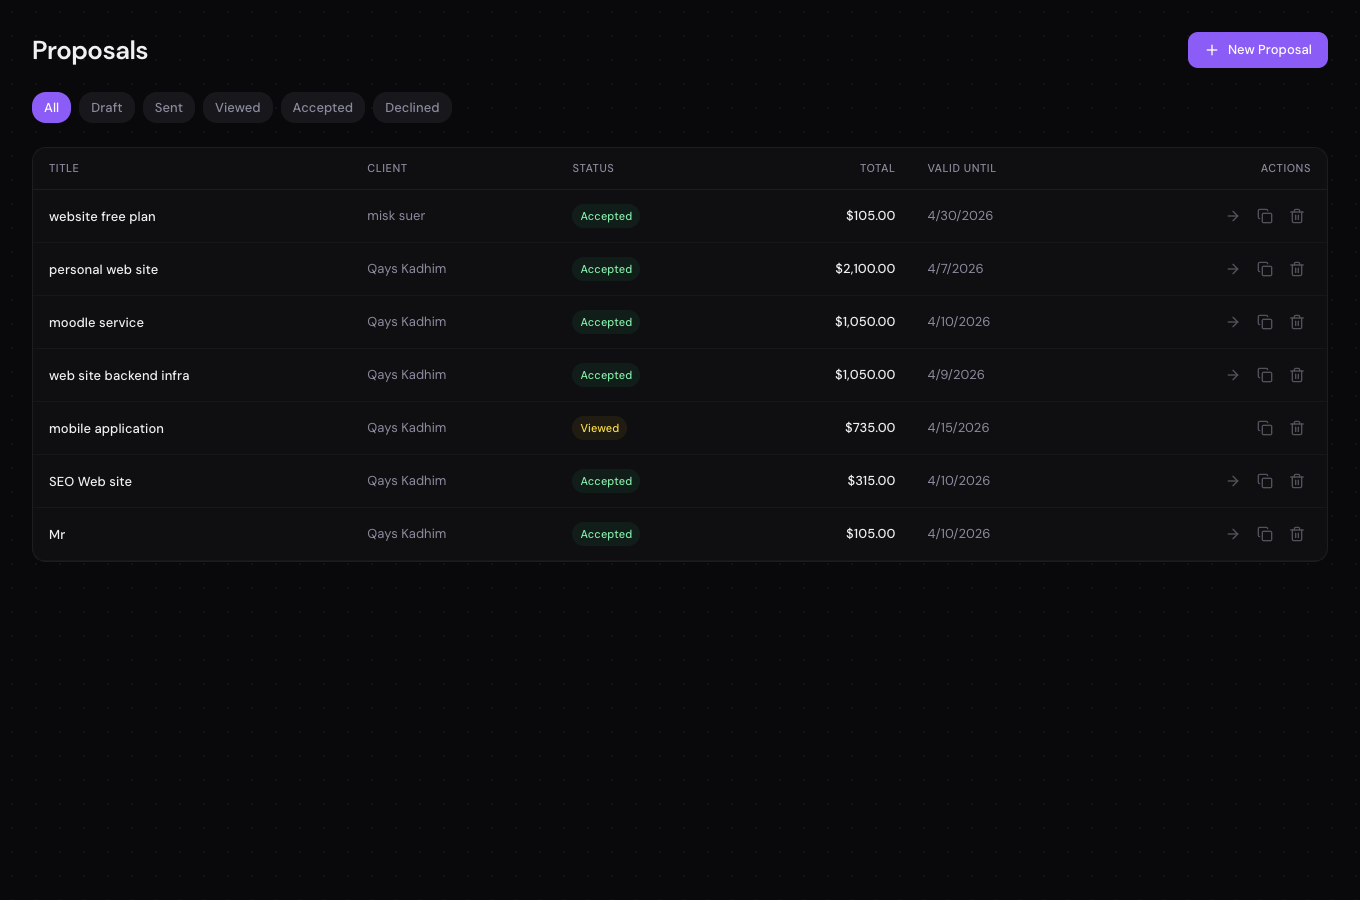This screenshot has height=900, width=1360.
Task: Open the "moodle service" proposal via arrow icon
Action: click(x=1233, y=322)
